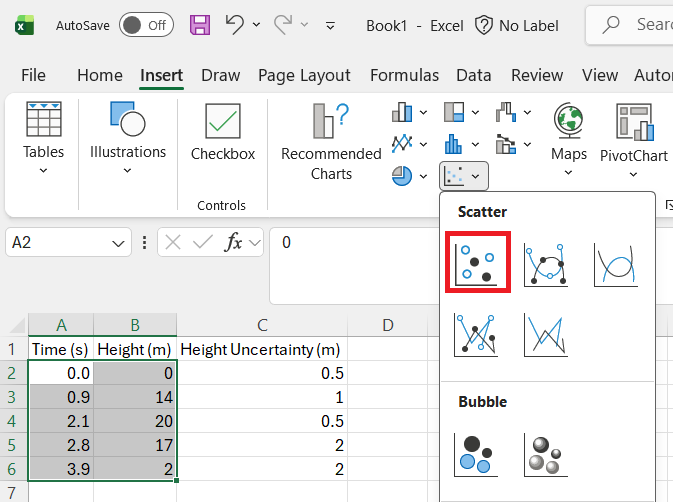Select column C header
673x502 pixels.
262,325
